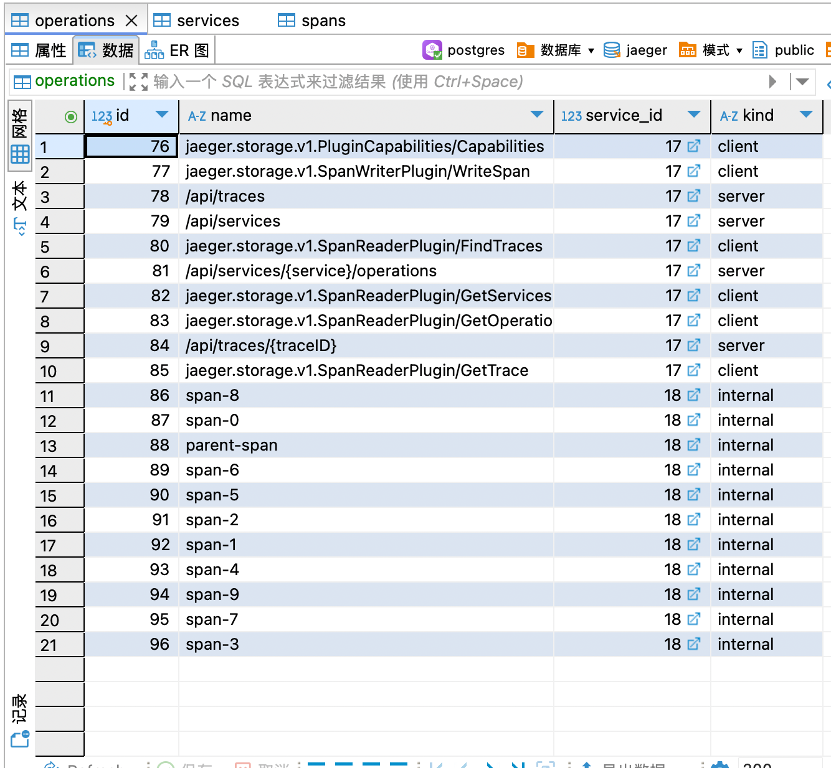
Task: Click the name column header
Action: 366,116
